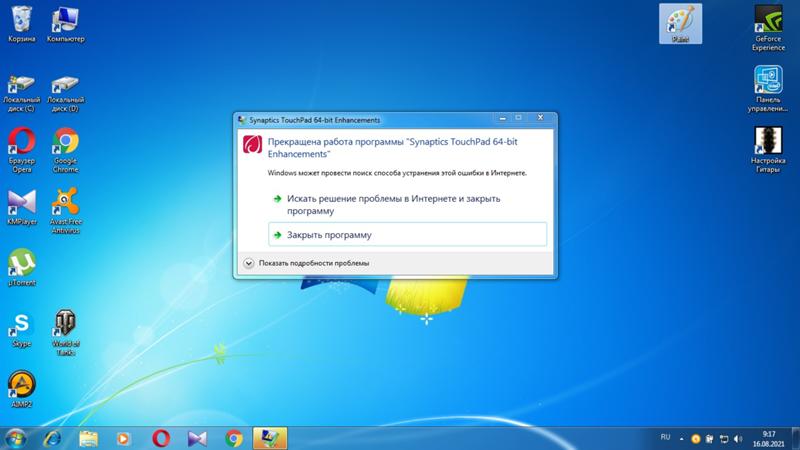Viewport: 800px width, 450px height.
Task: Select Локальный диск (D) shortcut
Action: 65,93
